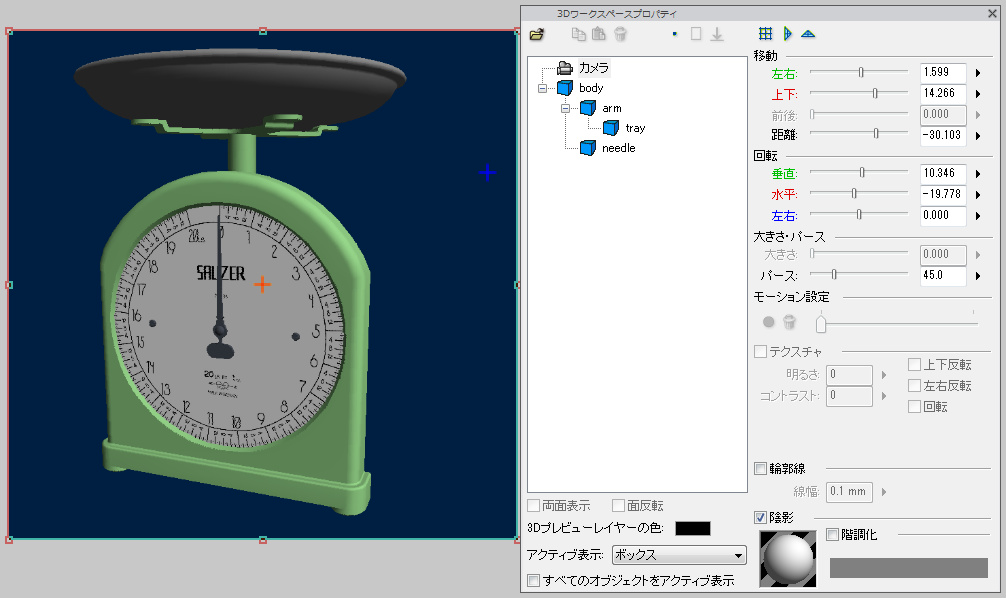1006x598 pixels.
Task: Click the open folder icon in the toolbar
Action: 537,34
